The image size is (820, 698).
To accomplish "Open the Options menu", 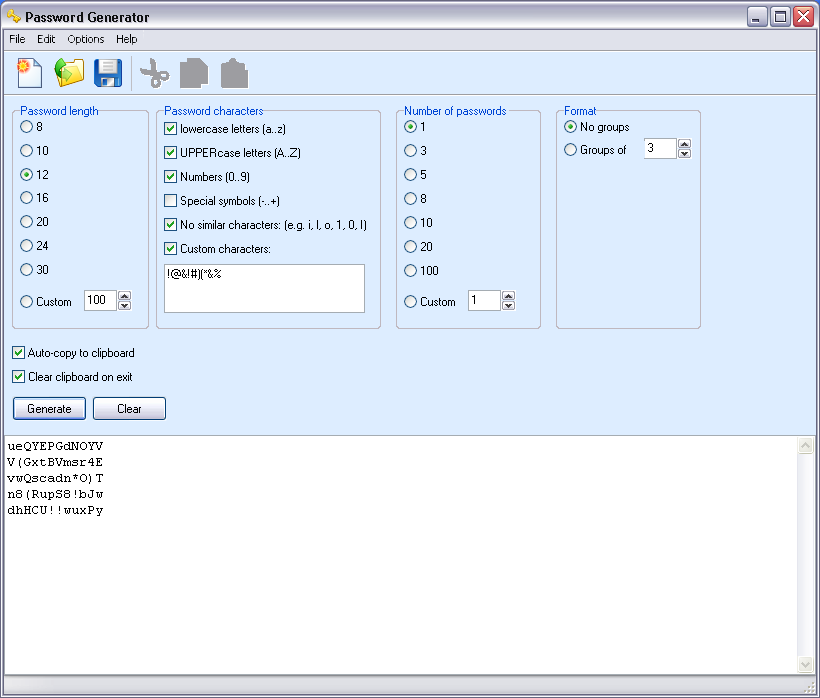I will tap(86, 39).
